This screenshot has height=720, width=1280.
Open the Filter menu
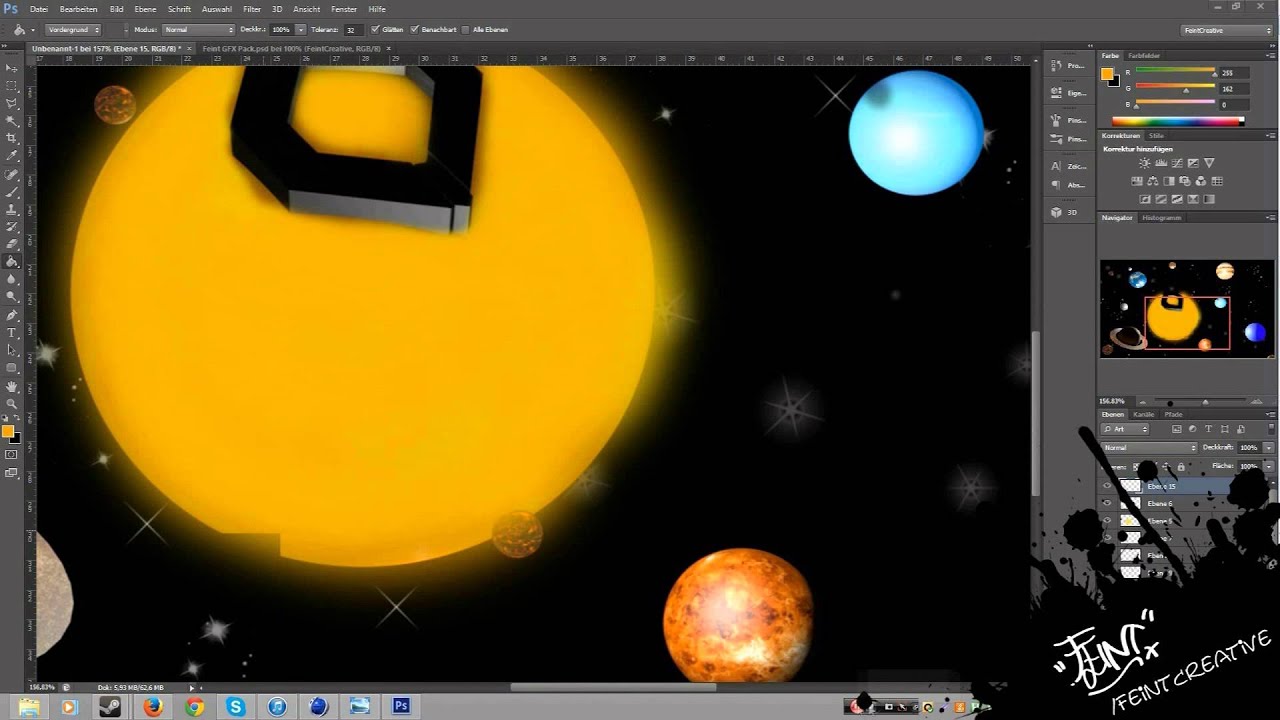pyautogui.click(x=252, y=9)
